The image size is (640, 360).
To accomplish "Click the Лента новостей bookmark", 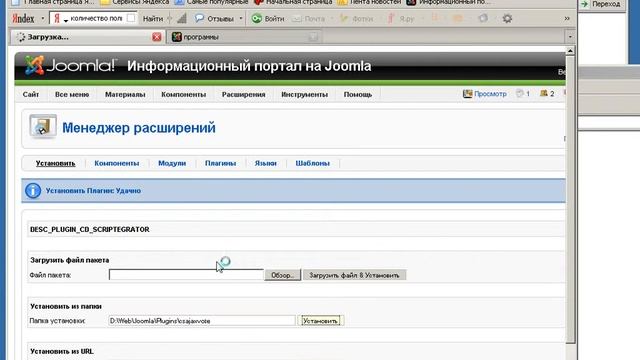I will pos(370,2).
